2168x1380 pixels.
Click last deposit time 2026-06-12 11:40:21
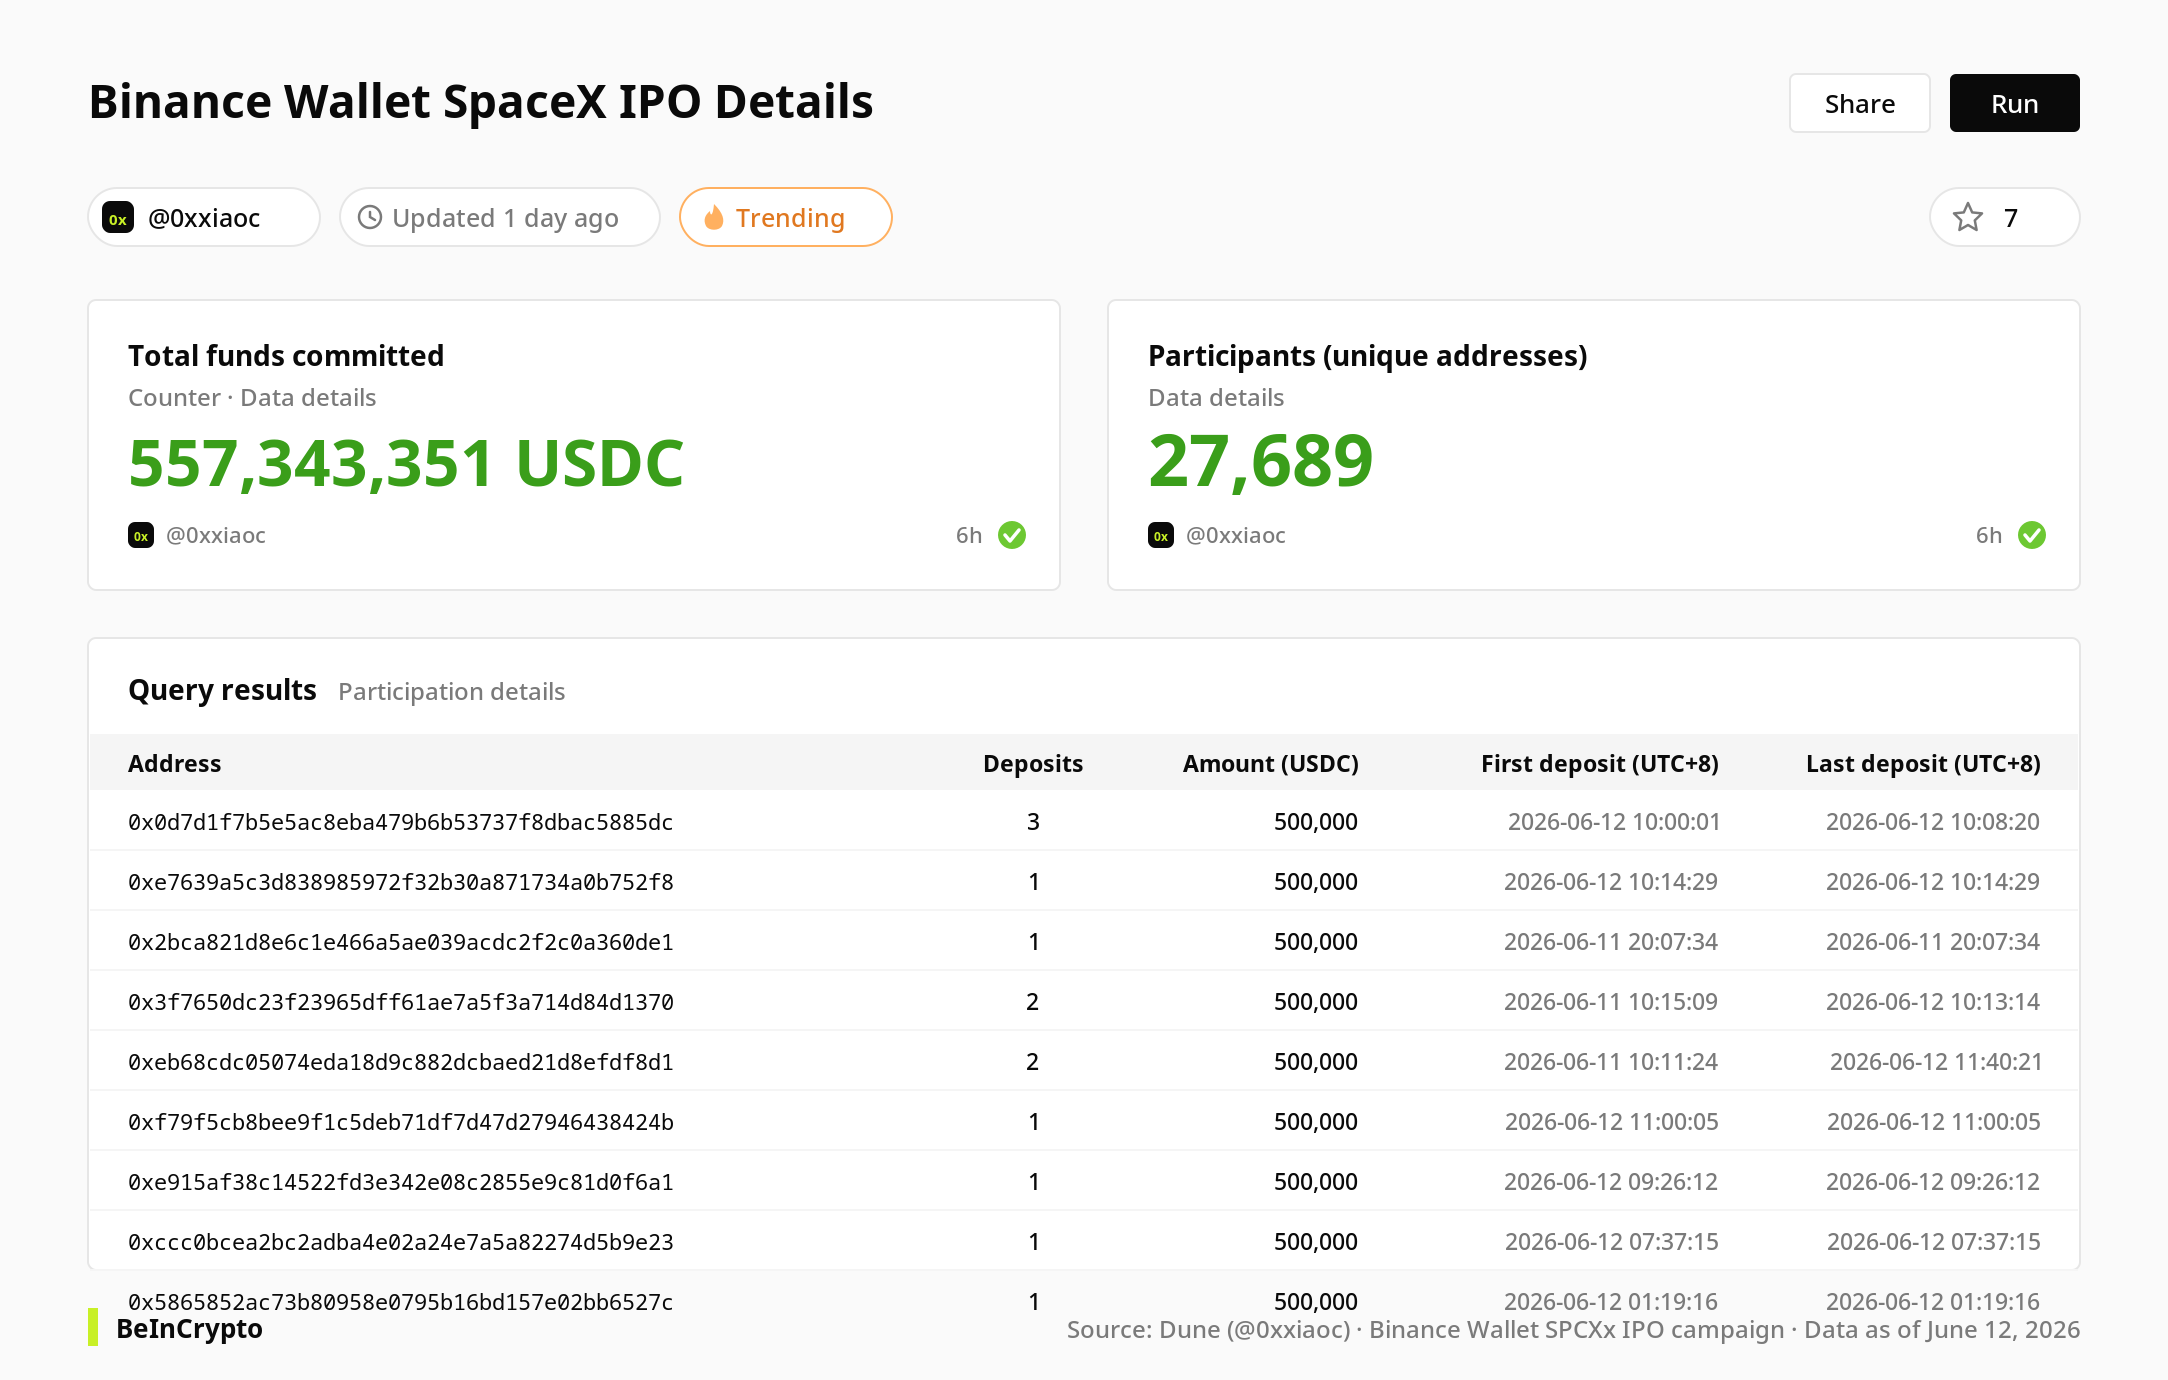tap(1936, 1062)
